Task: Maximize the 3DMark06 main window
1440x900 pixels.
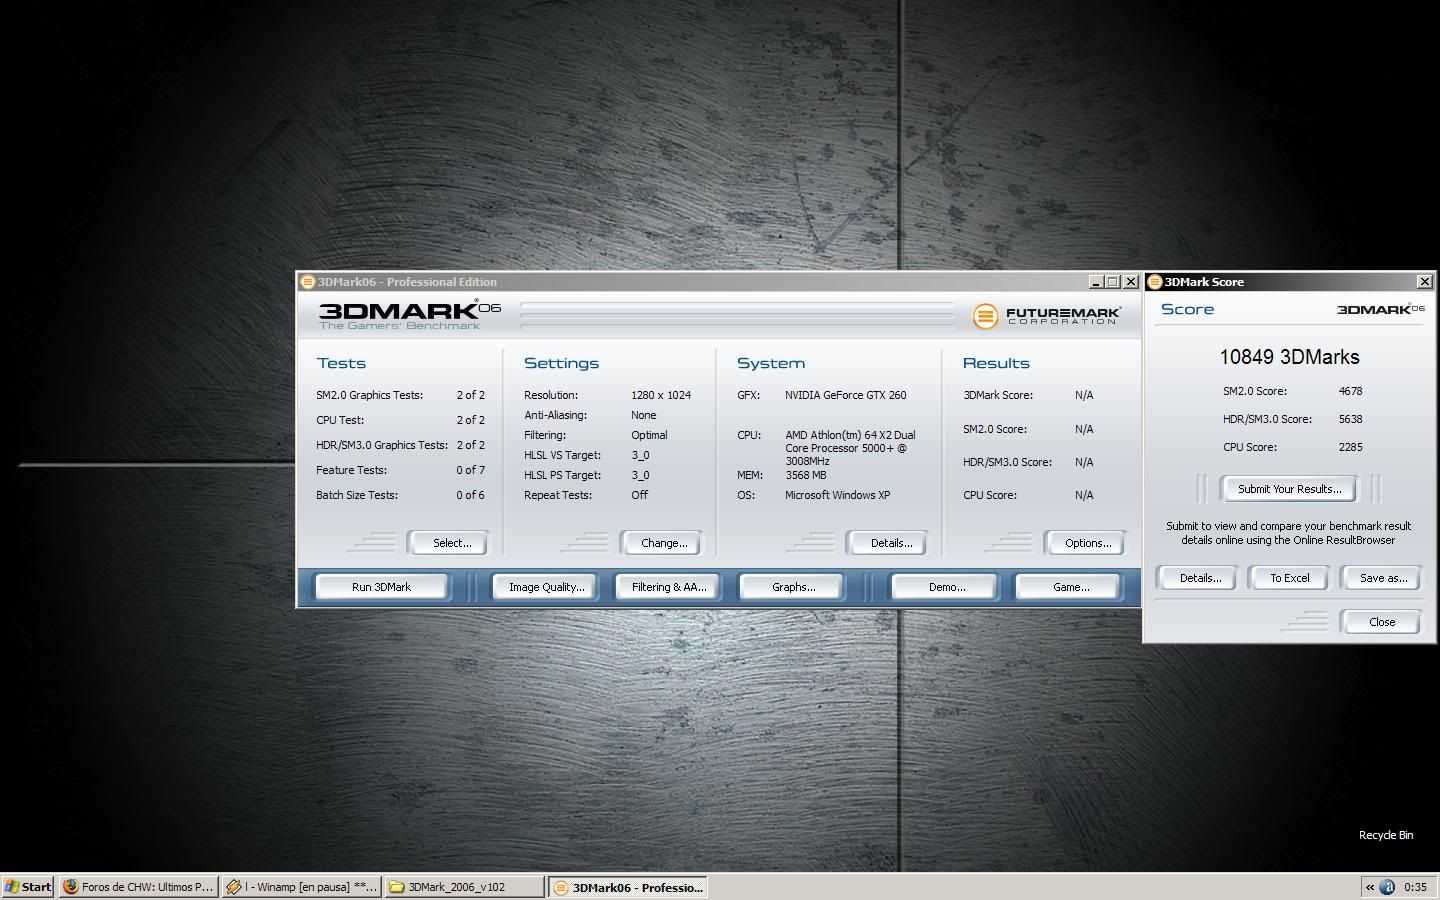Action: 1112,282
